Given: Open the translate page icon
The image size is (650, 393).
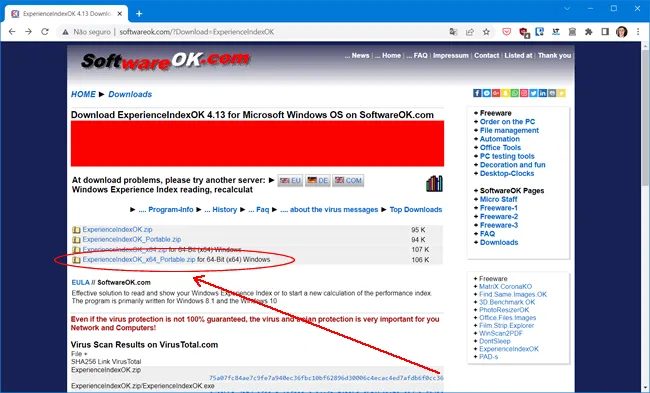Looking at the screenshot, I should pos(454,32).
